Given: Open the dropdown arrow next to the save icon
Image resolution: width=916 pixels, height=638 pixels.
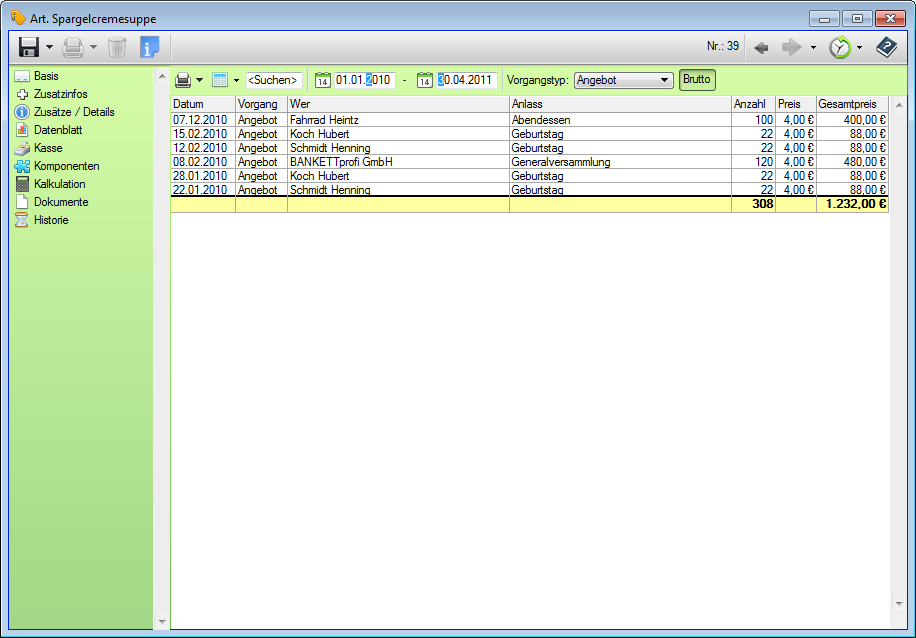Looking at the screenshot, I should pyautogui.click(x=49, y=47).
